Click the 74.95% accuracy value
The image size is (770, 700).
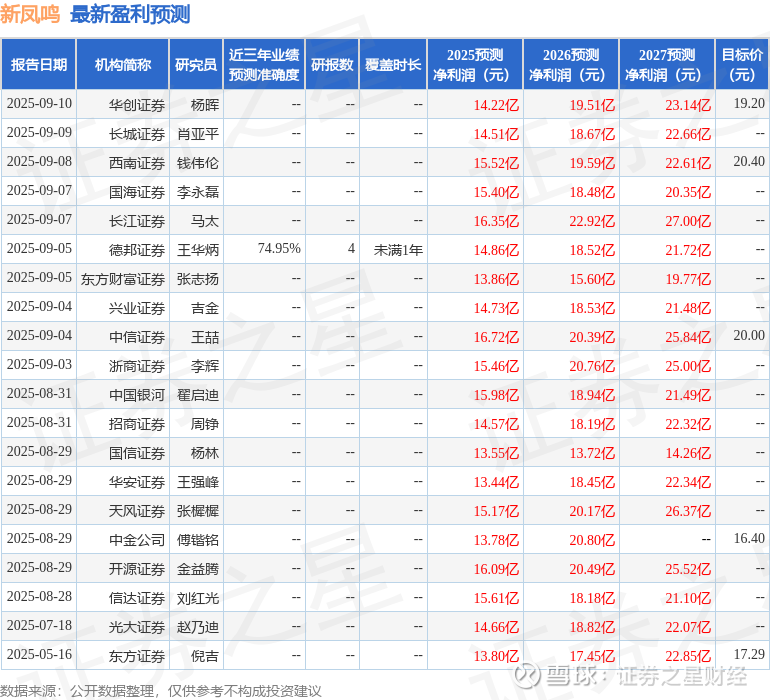click(279, 248)
